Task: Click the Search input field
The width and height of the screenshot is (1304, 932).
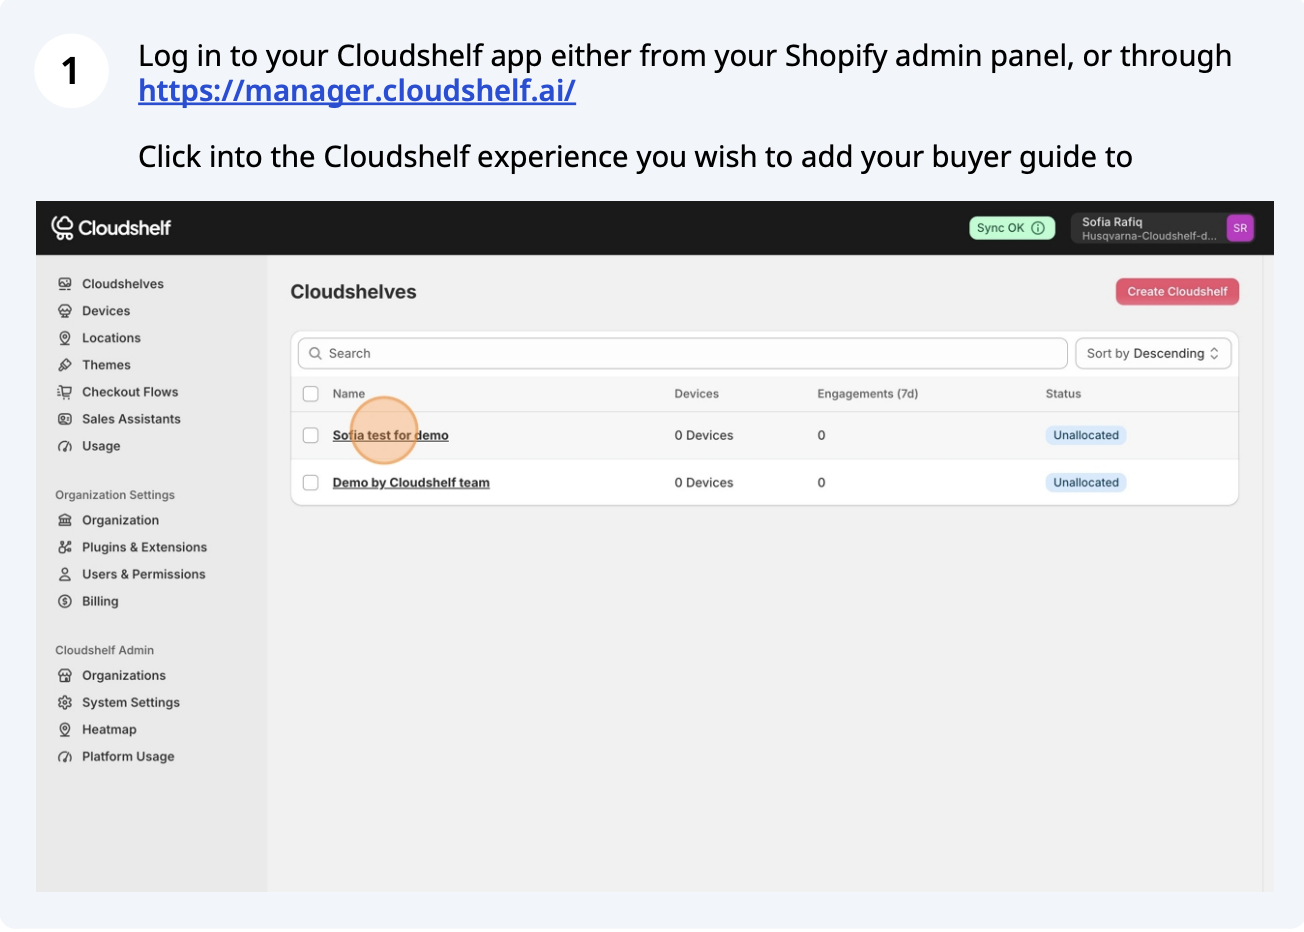Action: pos(683,353)
